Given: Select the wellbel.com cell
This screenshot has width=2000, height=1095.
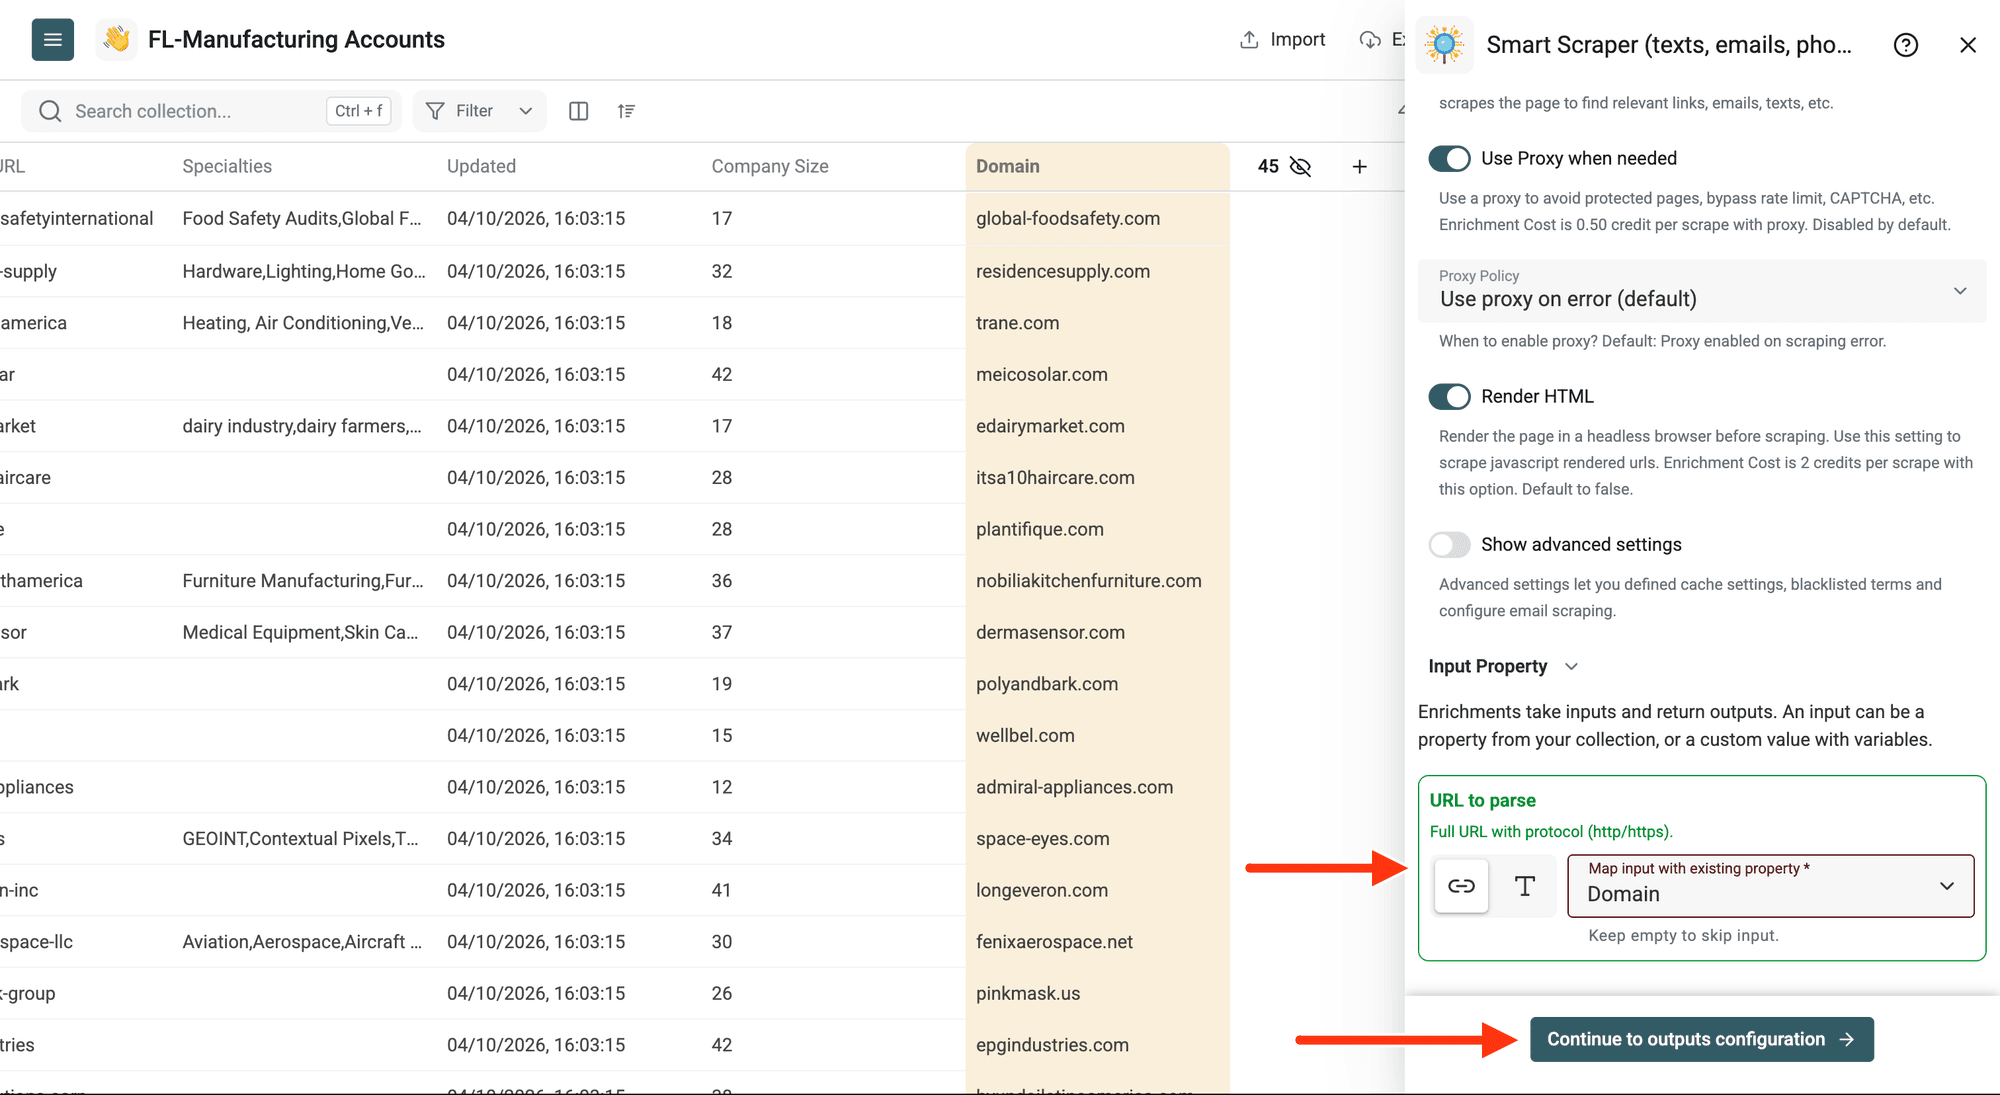Looking at the screenshot, I should [x=1097, y=736].
